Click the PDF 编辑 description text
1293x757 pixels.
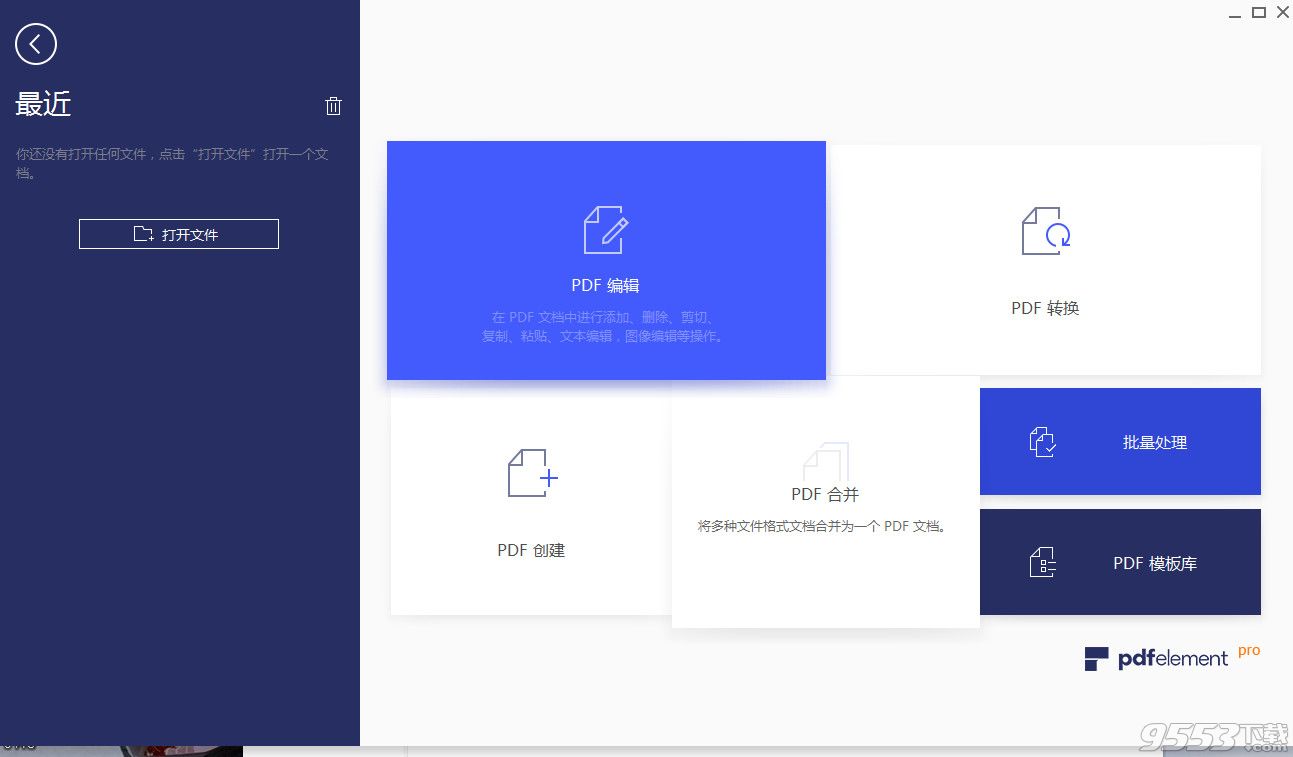point(605,327)
